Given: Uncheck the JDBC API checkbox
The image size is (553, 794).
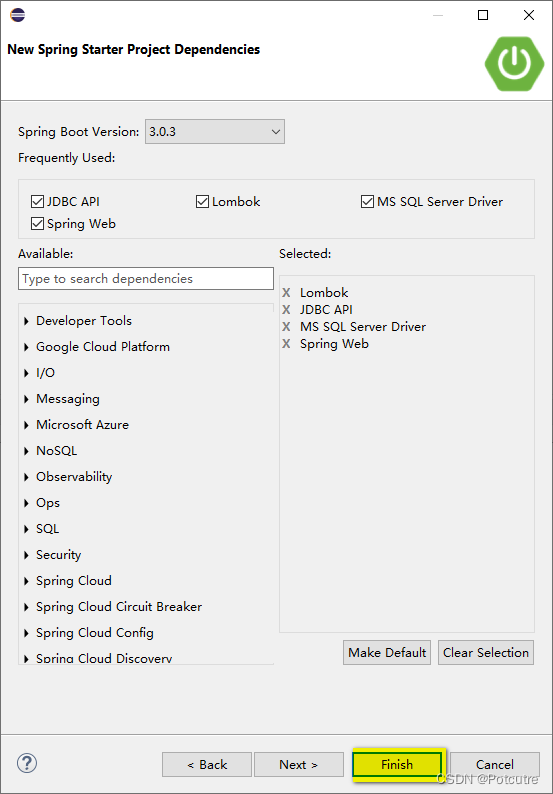Looking at the screenshot, I should click(37, 202).
